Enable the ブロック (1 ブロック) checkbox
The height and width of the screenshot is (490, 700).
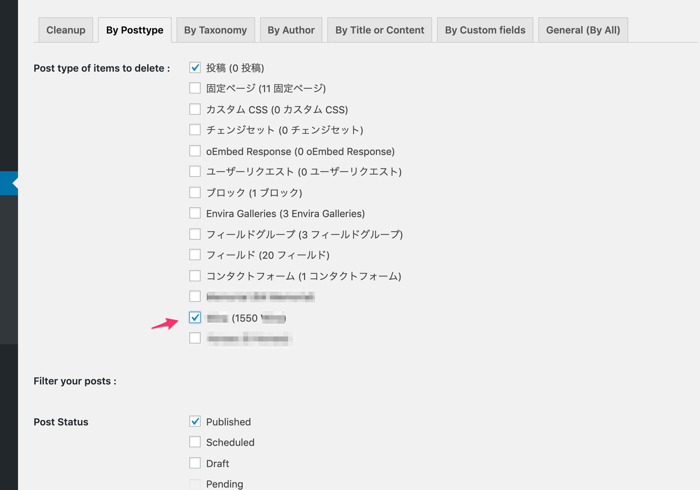tap(195, 192)
